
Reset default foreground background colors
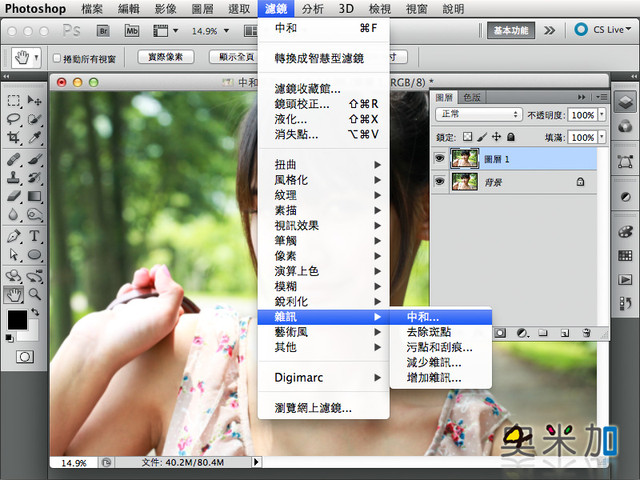coord(9,338)
